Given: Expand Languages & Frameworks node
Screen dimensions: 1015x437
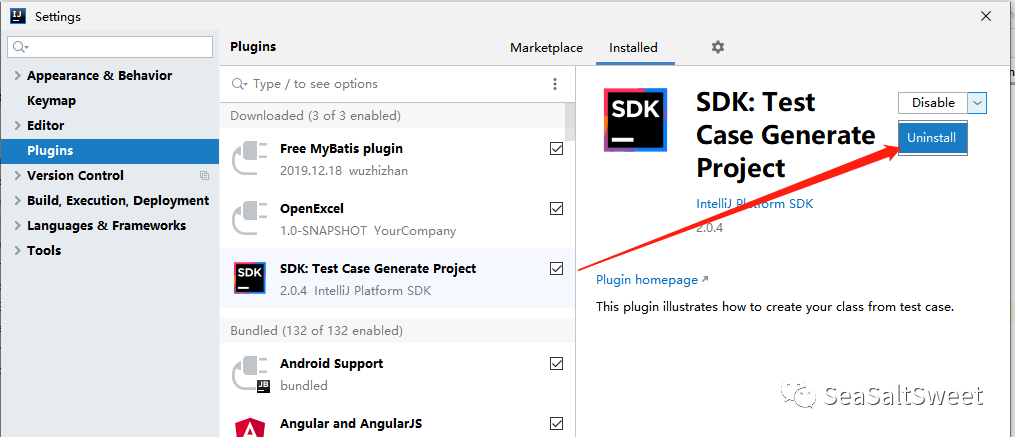Looking at the screenshot, I should coord(17,226).
